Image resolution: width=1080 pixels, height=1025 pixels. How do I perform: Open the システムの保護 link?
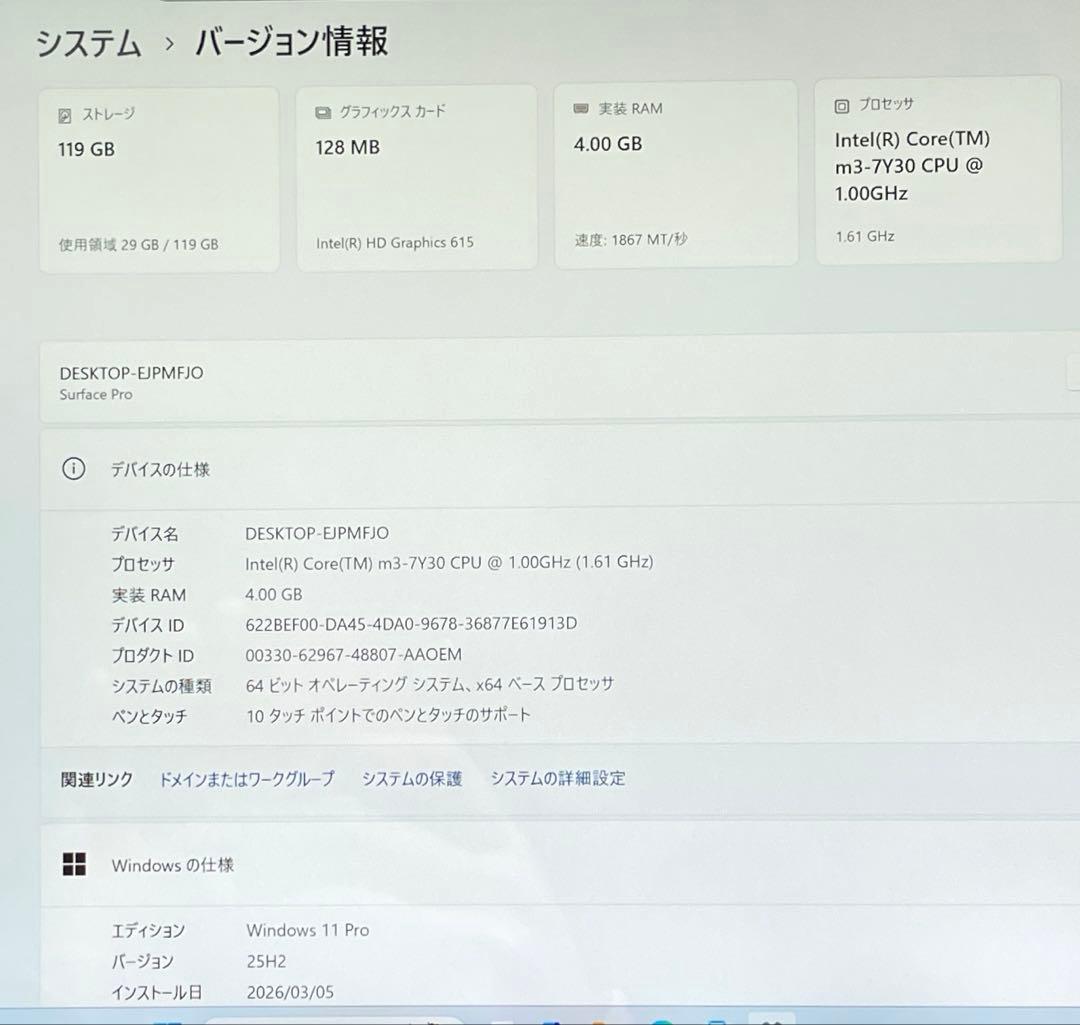click(412, 778)
